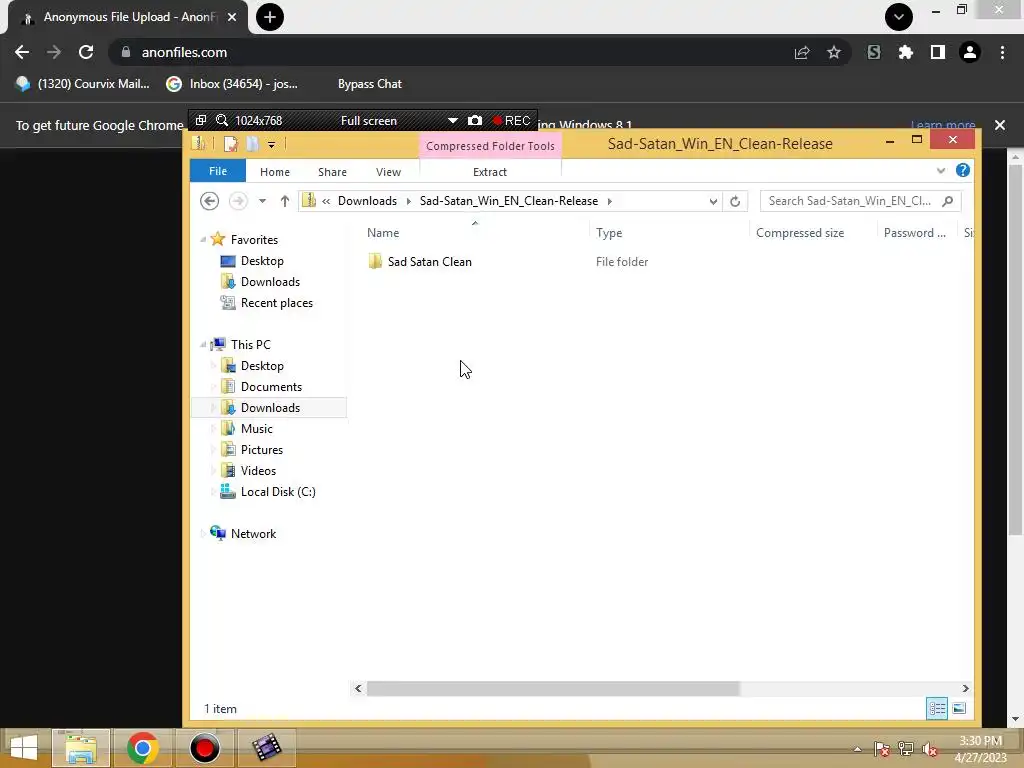Open the Extract ribbon tab
The image size is (1024, 768).
(490, 172)
